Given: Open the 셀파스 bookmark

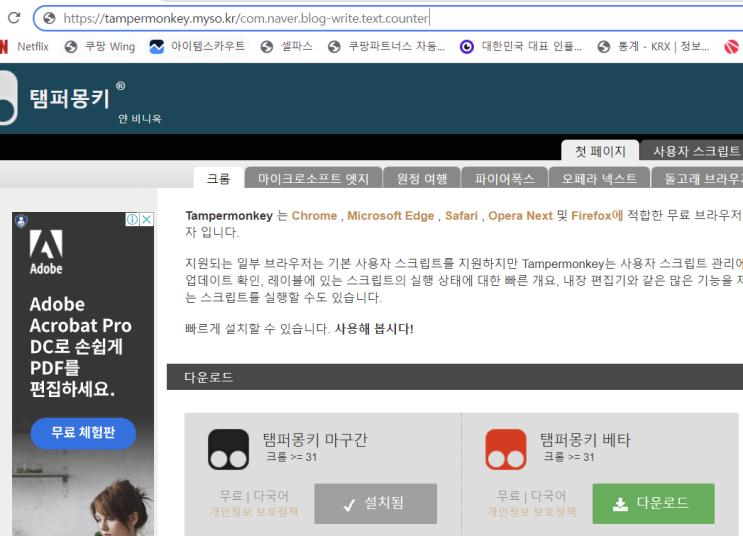Looking at the screenshot, I should tap(286, 46).
